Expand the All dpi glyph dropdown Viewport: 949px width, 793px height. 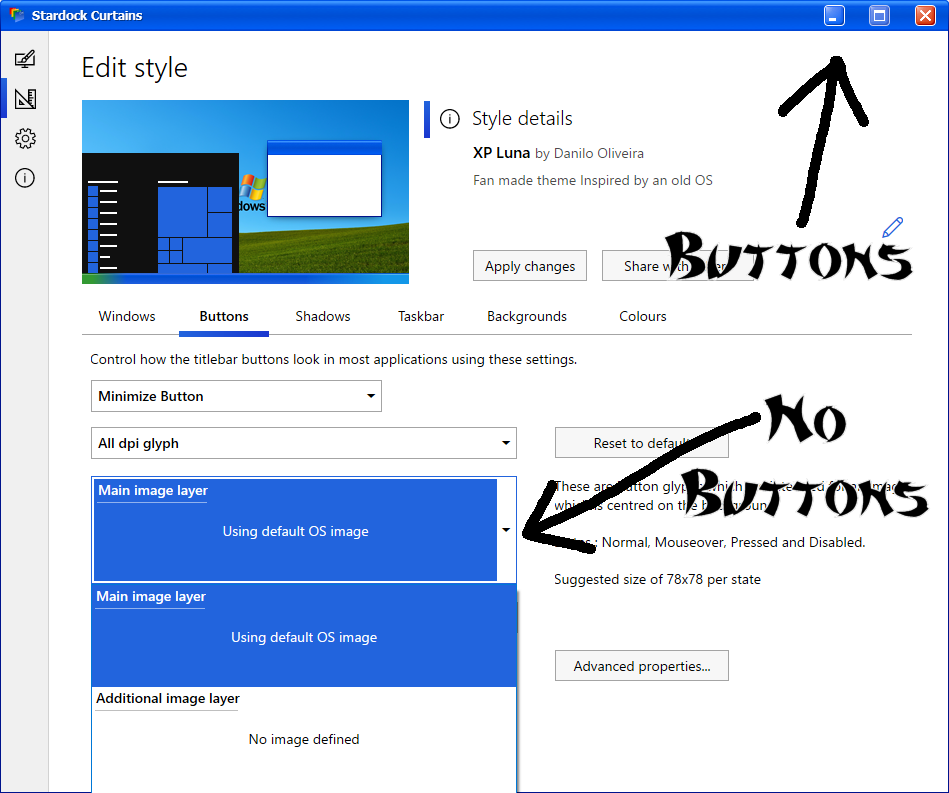click(304, 443)
